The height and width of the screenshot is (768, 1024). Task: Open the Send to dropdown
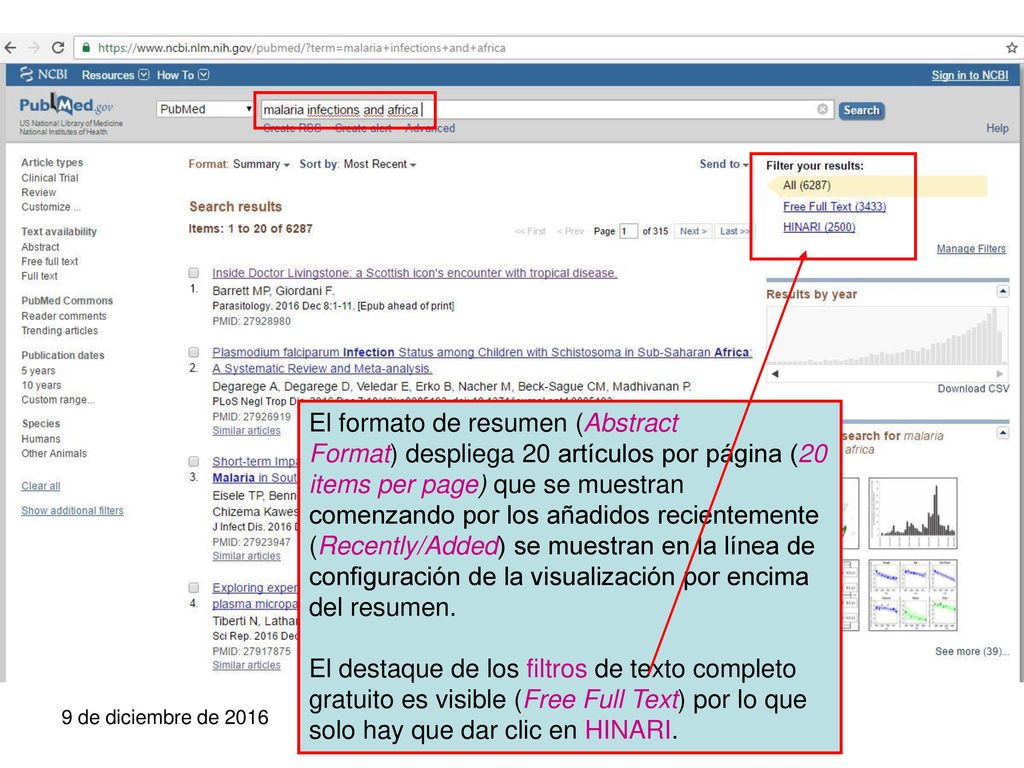coord(724,164)
